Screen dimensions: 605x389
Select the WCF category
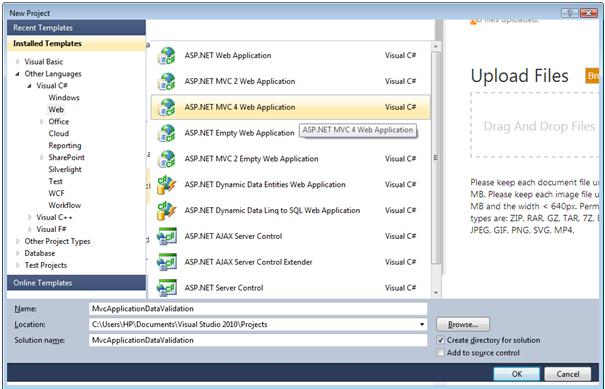[56, 193]
